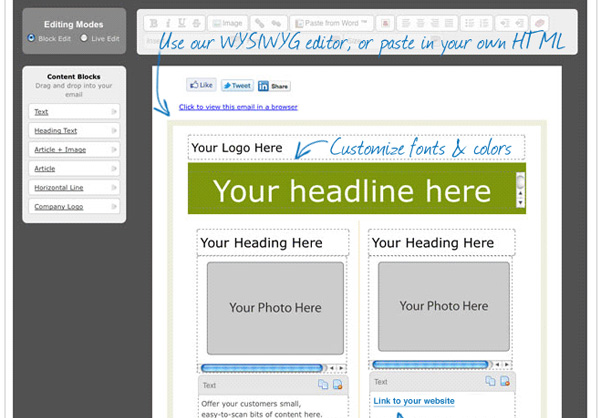Toggle italic formatting in editor toolbar
Viewport: 599px width, 418px height.
pos(168,23)
